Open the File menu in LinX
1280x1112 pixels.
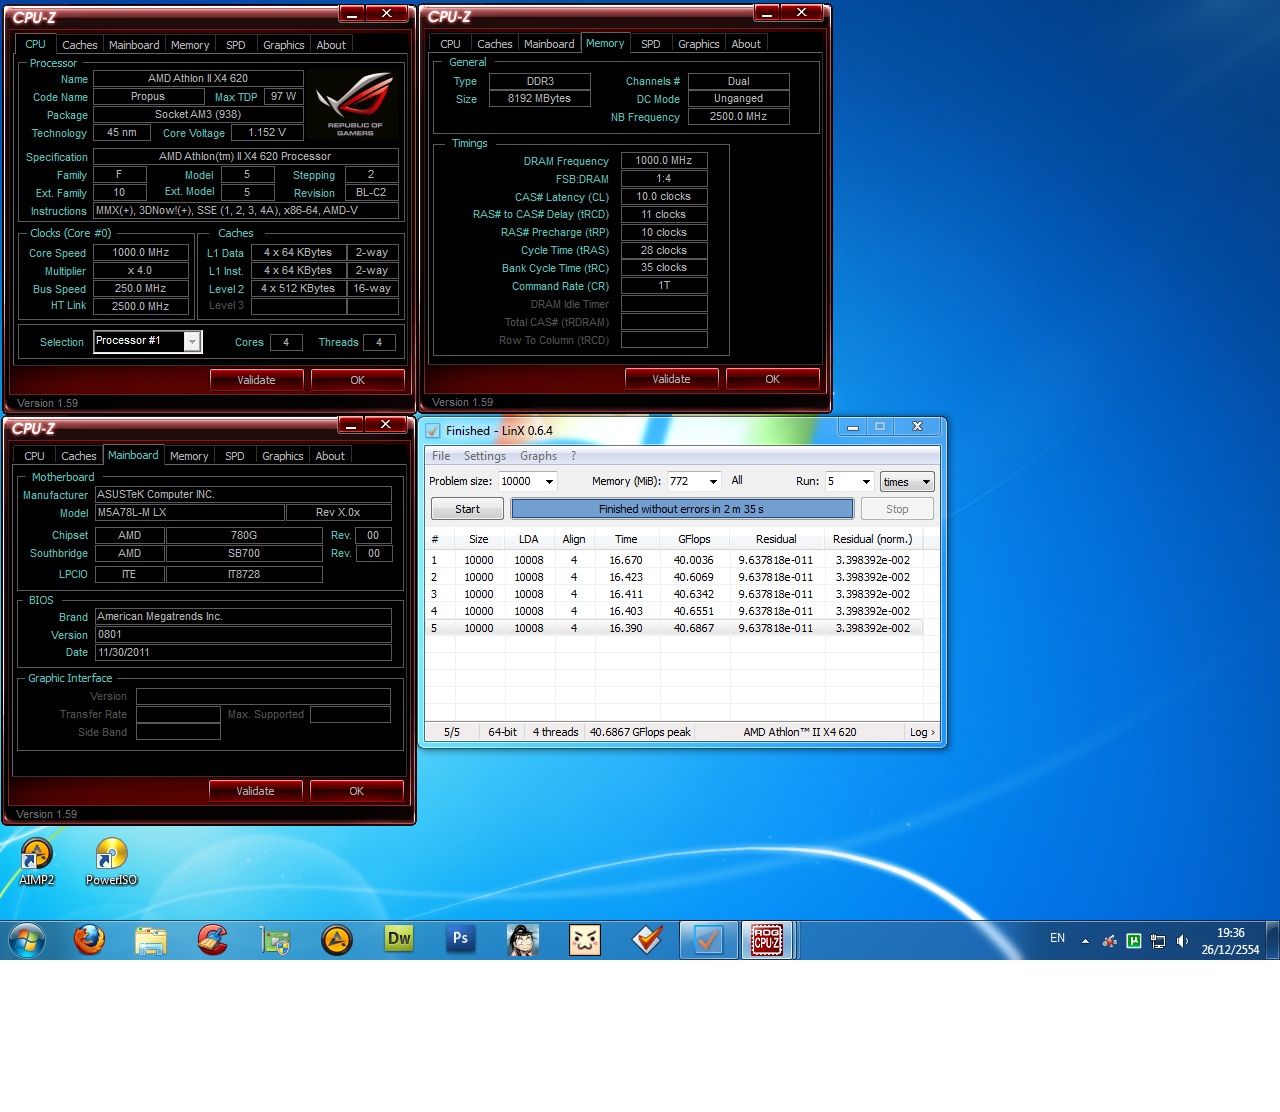[441, 456]
